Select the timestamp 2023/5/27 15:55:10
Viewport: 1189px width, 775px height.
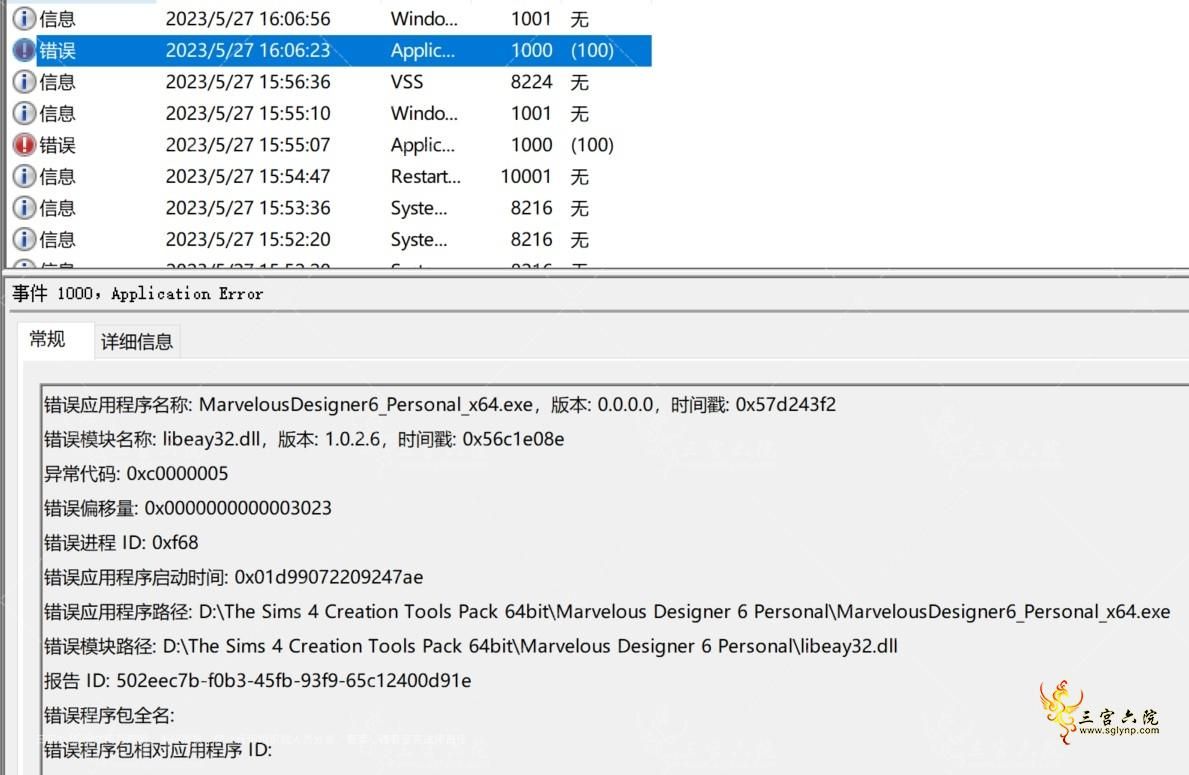coord(248,113)
